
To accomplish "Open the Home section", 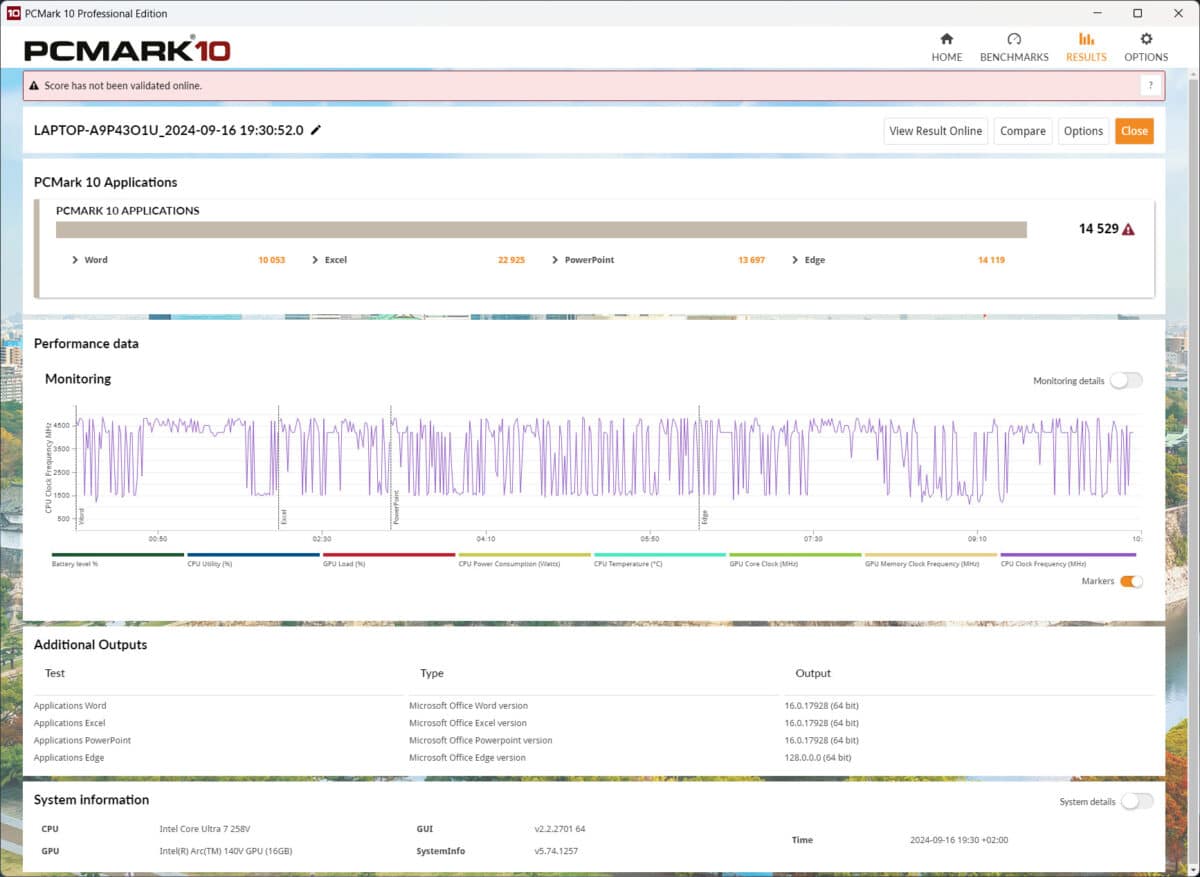I will point(946,47).
